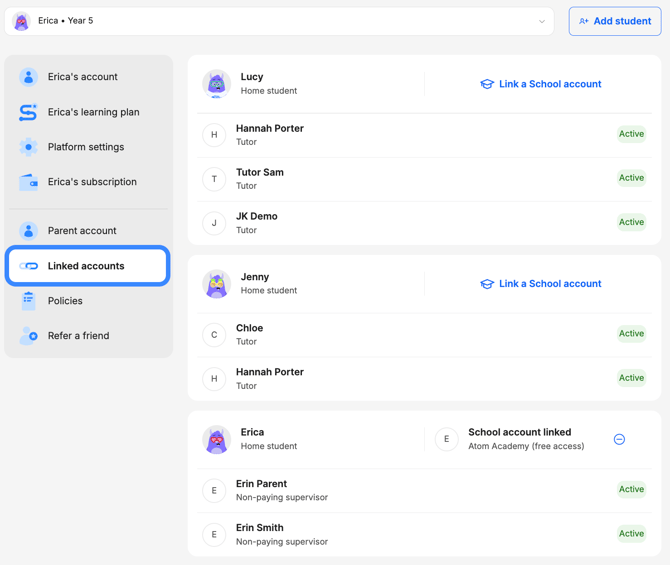This screenshot has width=670, height=565.
Task: Click Active badge for Erin Parent
Action: pos(632,489)
